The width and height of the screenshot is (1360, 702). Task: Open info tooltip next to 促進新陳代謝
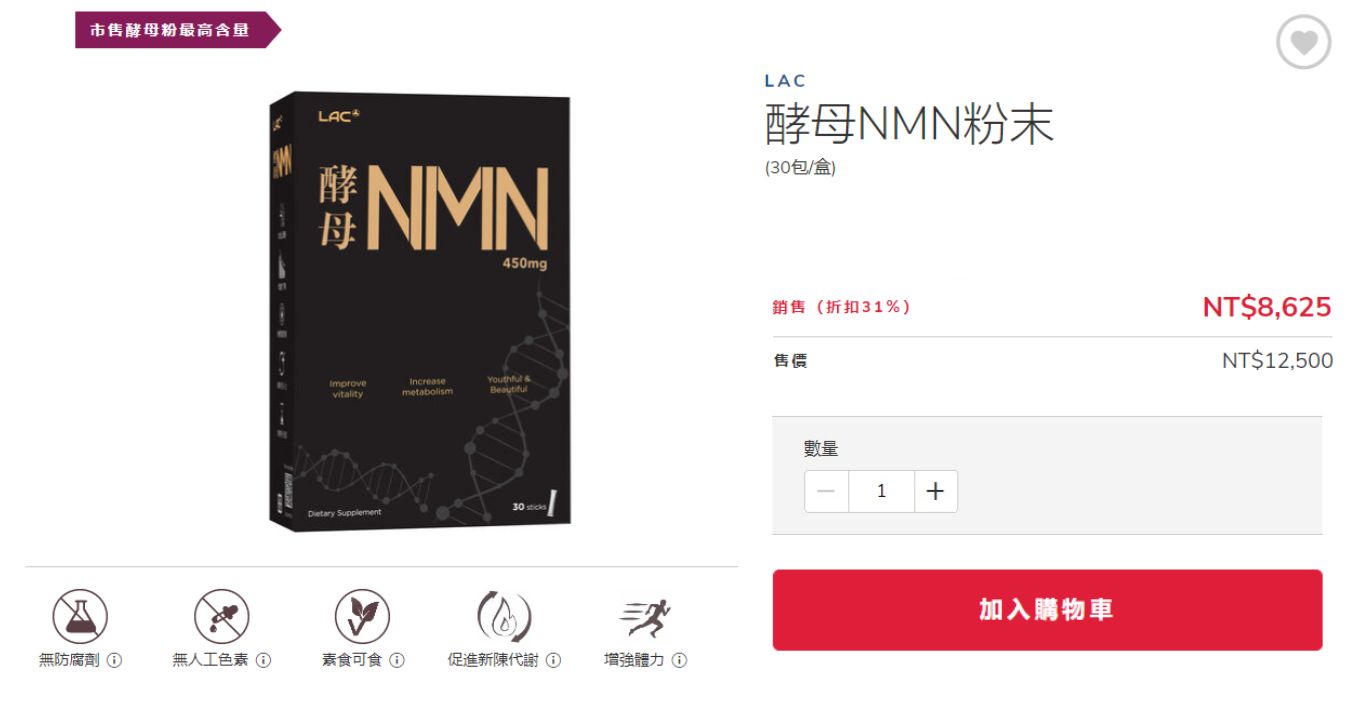pos(553,661)
